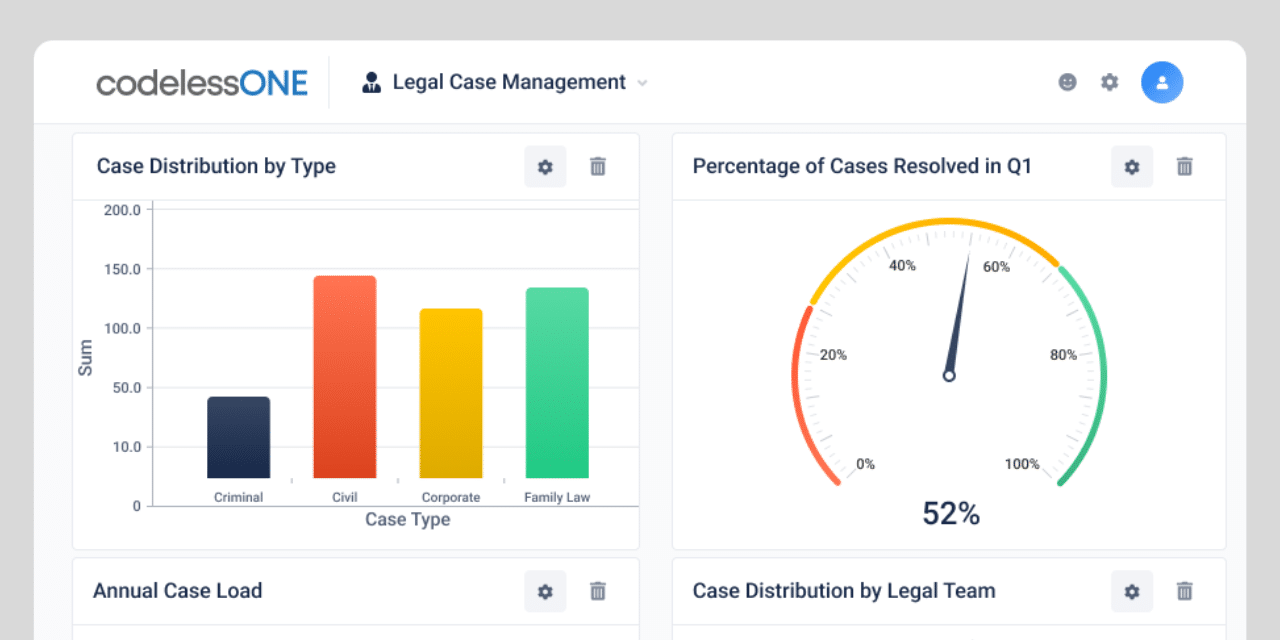This screenshot has height=640, width=1280.
Task: Open settings for Case Distribution by Legal Team
Action: click(x=1132, y=592)
